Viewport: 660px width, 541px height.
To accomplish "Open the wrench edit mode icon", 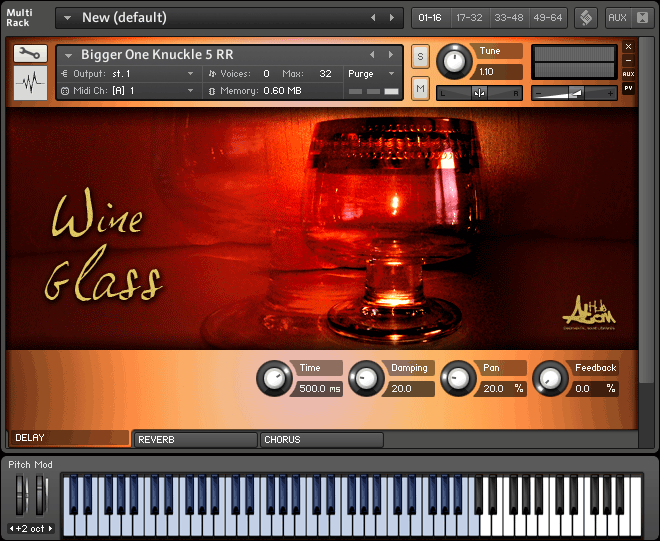I will tap(30, 53).
